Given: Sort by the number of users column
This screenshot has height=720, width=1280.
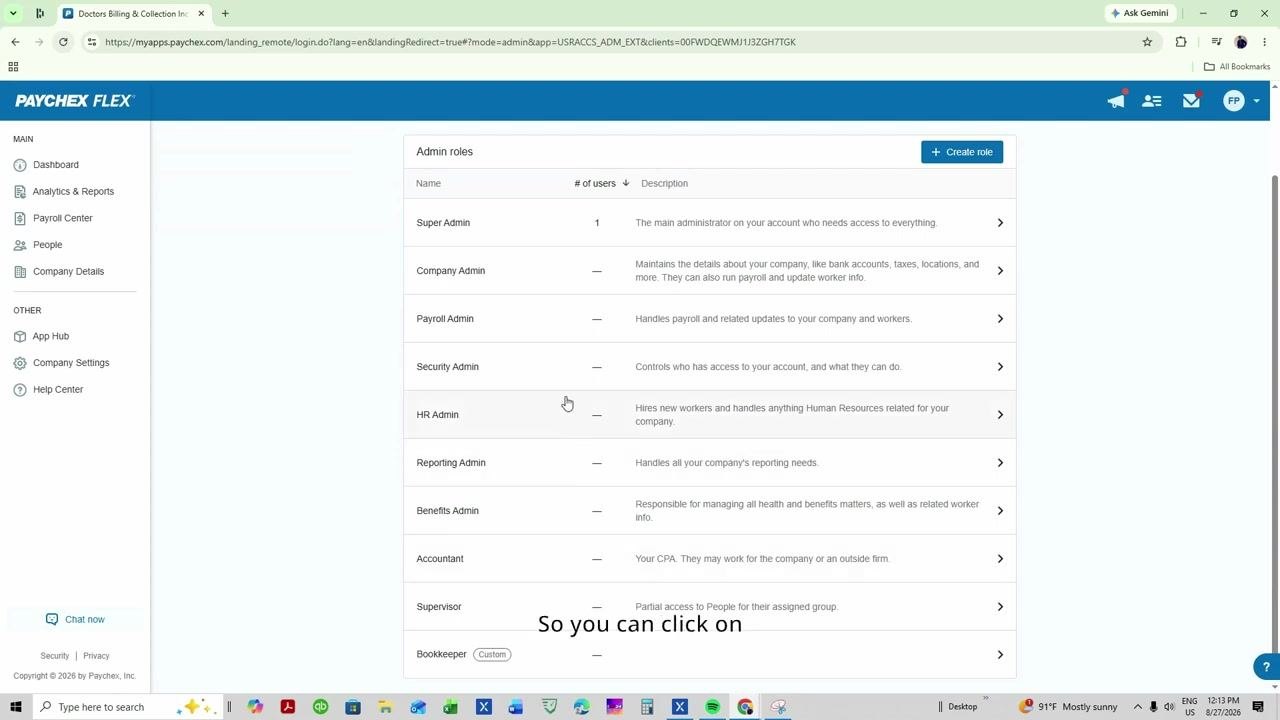Looking at the screenshot, I should (x=601, y=183).
